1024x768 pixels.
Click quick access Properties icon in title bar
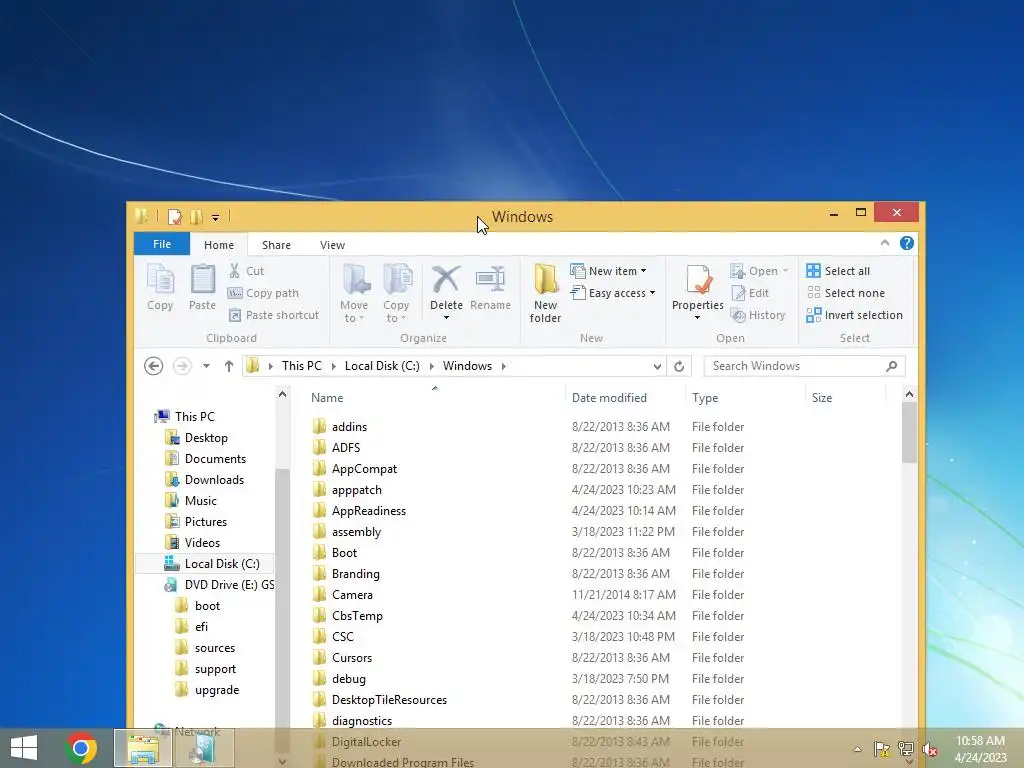click(x=174, y=216)
